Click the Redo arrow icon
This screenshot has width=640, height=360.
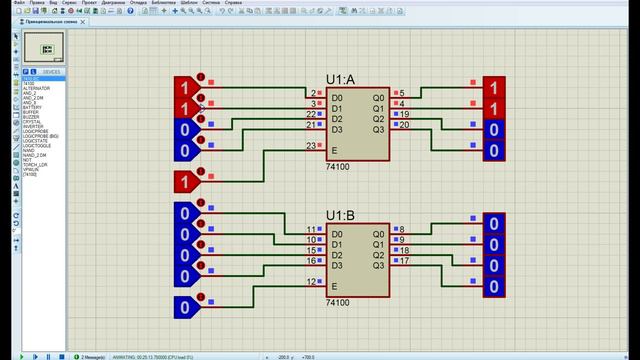231,11
